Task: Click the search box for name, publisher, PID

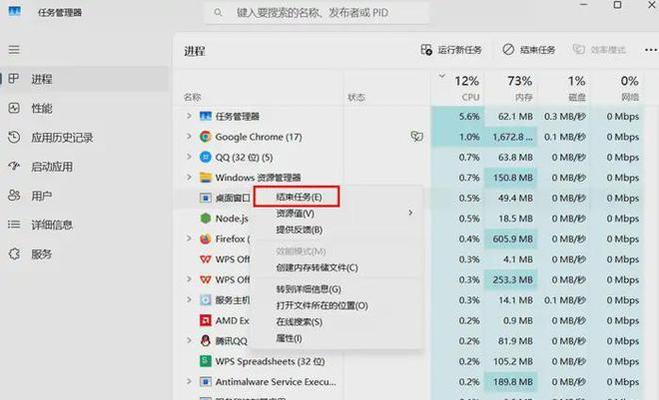Action: pyautogui.click(x=316, y=13)
